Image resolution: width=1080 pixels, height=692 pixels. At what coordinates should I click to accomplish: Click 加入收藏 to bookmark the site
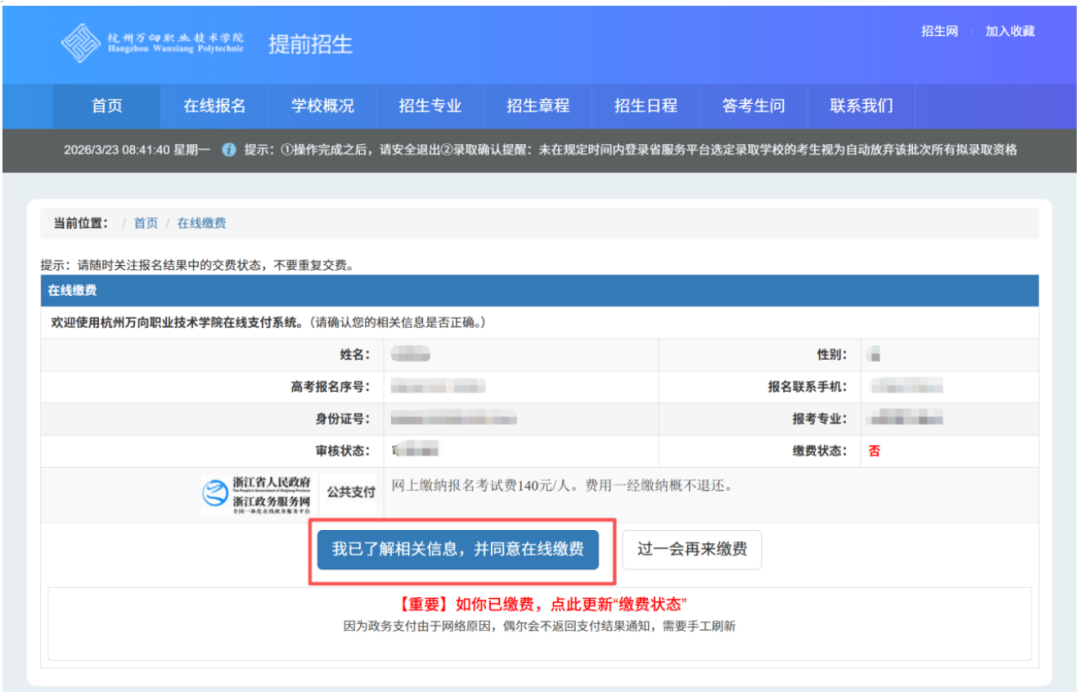pyautogui.click(x=1012, y=31)
